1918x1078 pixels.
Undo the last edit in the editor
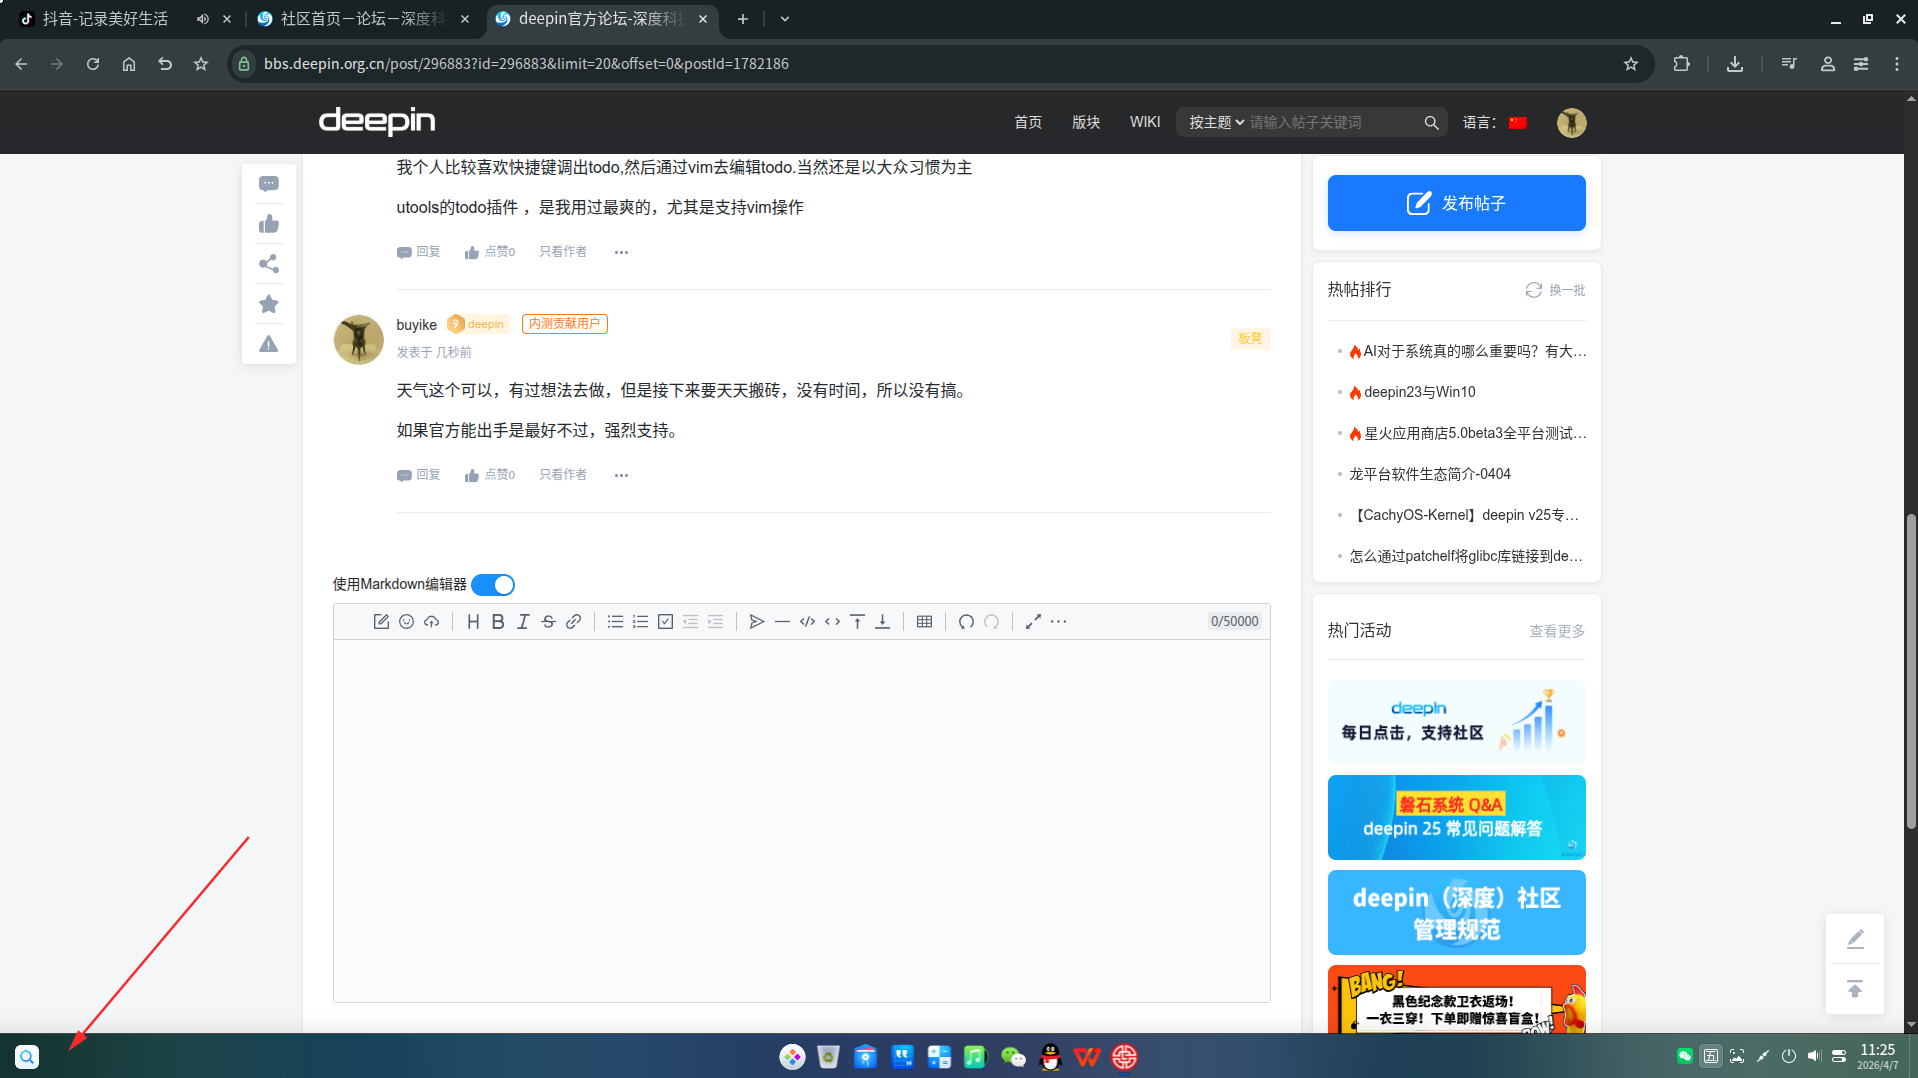click(966, 622)
